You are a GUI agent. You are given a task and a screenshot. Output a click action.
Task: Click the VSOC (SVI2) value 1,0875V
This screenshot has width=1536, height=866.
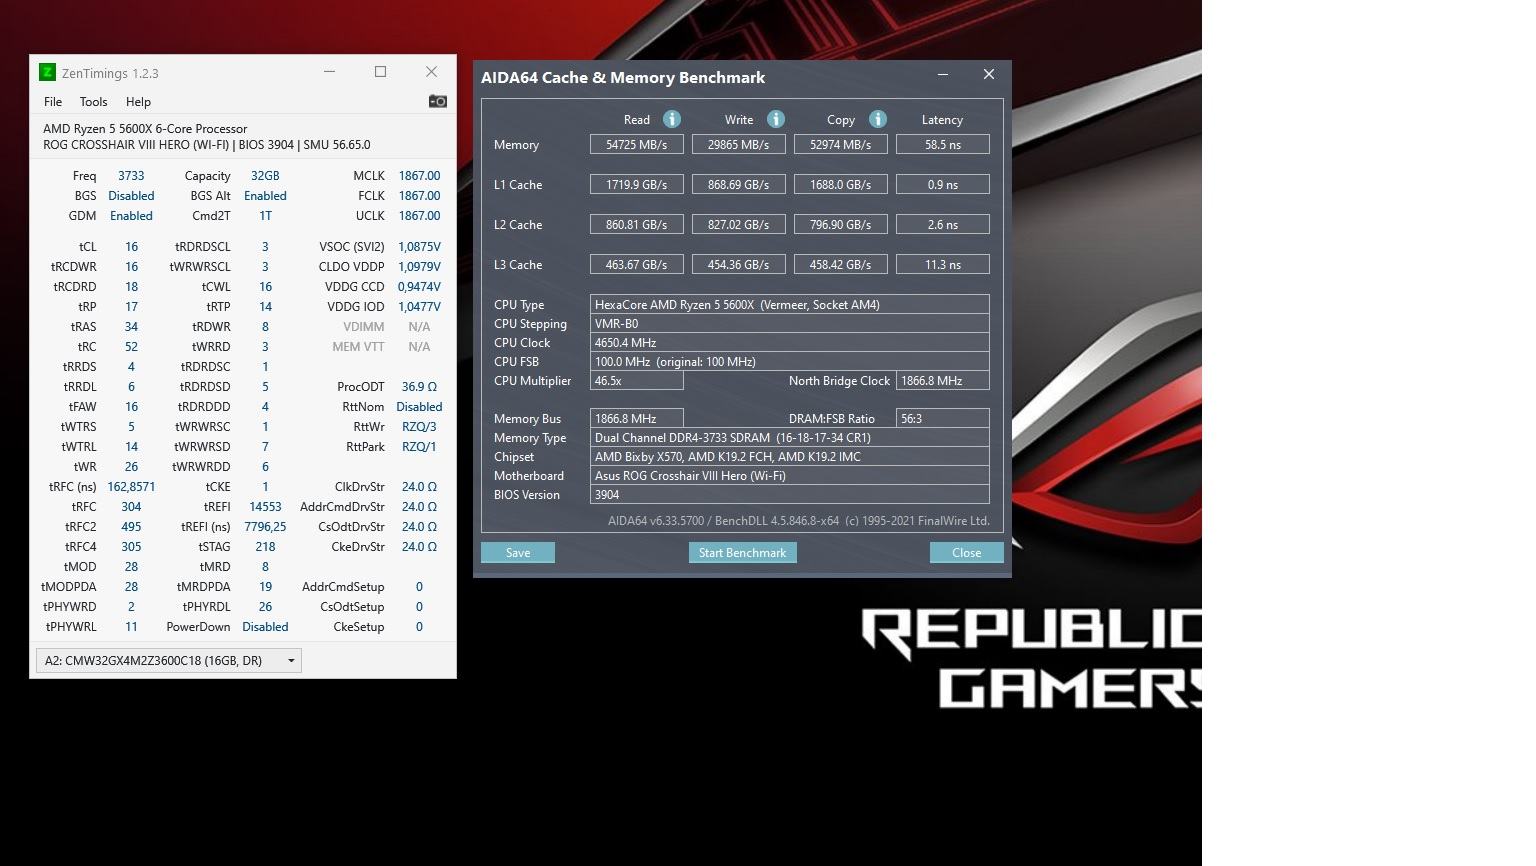pyautogui.click(x=419, y=247)
